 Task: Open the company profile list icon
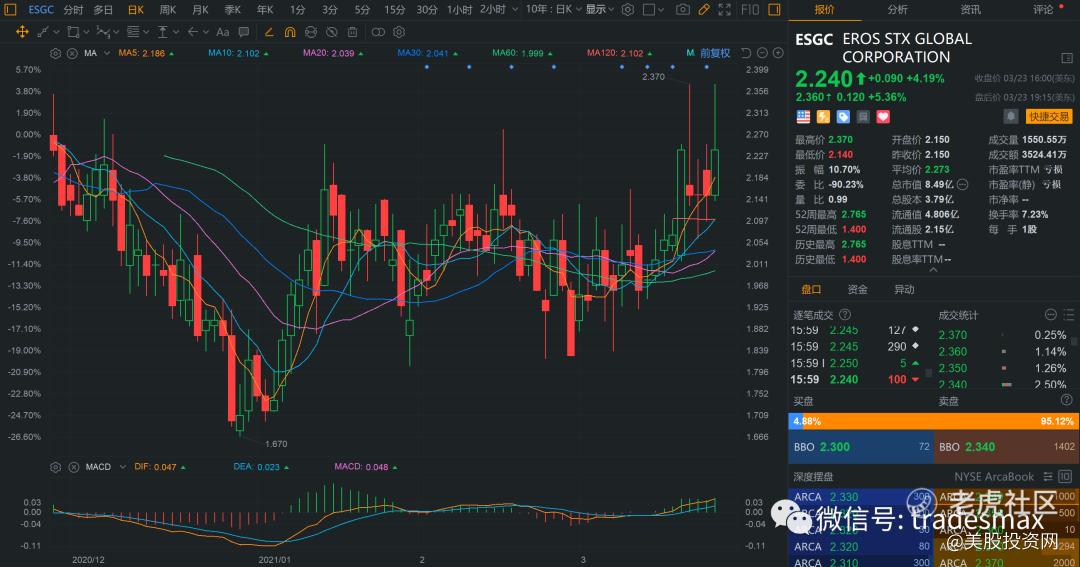pyautogui.click(x=1067, y=58)
